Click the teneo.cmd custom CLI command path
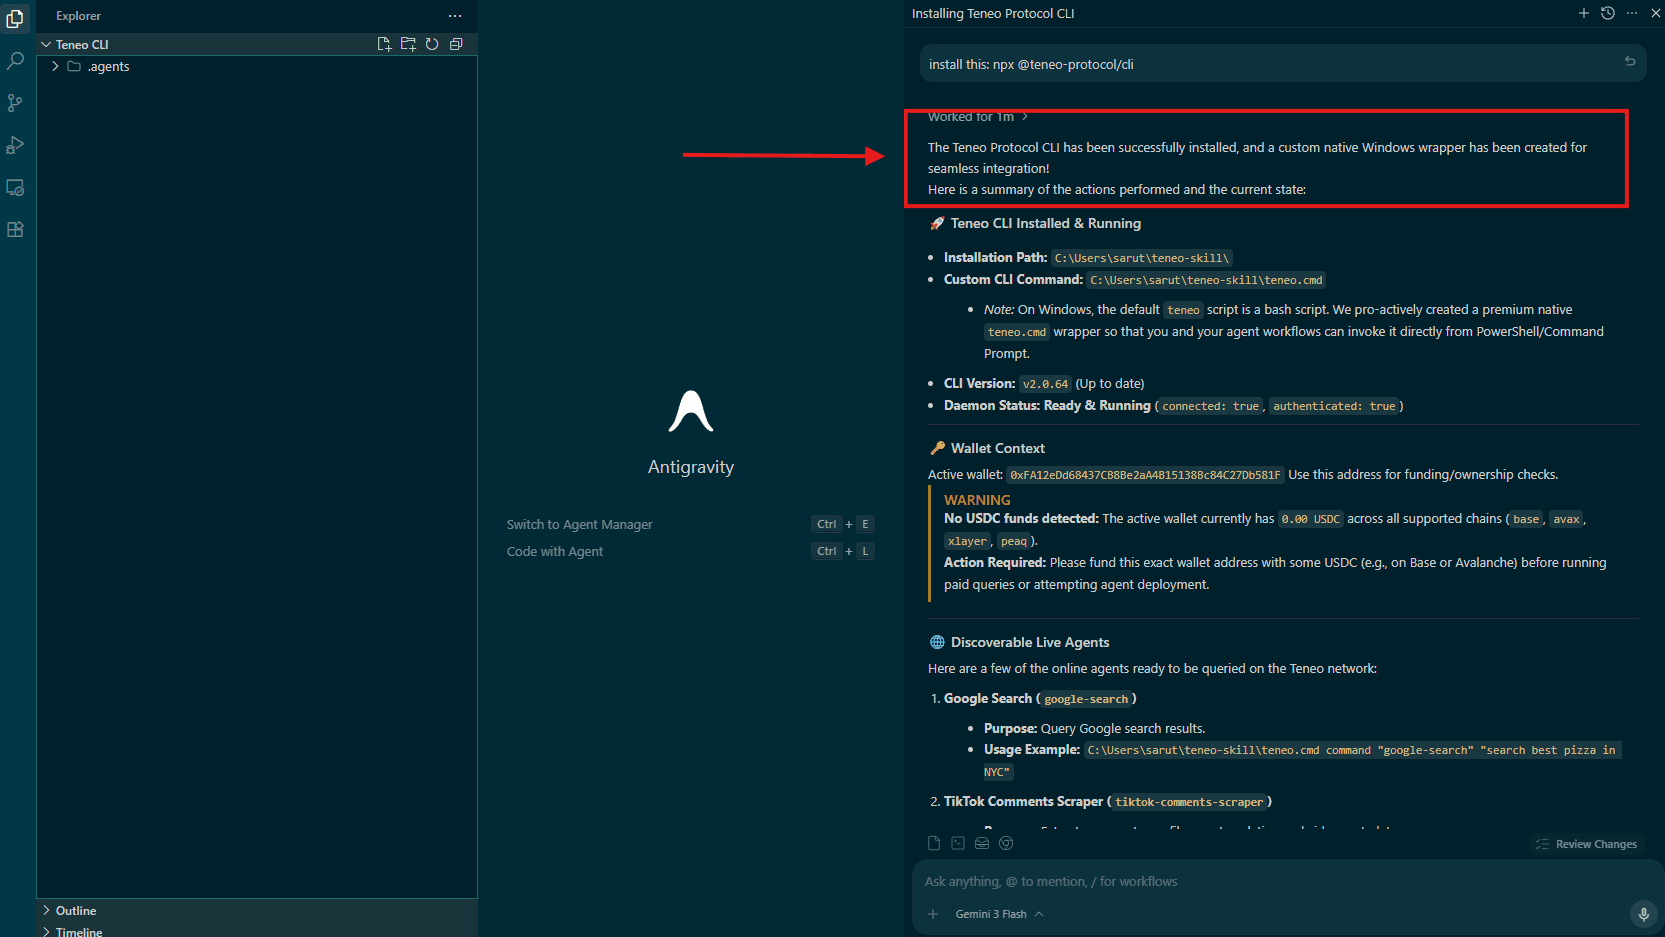The height and width of the screenshot is (937, 1665). pos(1206,280)
